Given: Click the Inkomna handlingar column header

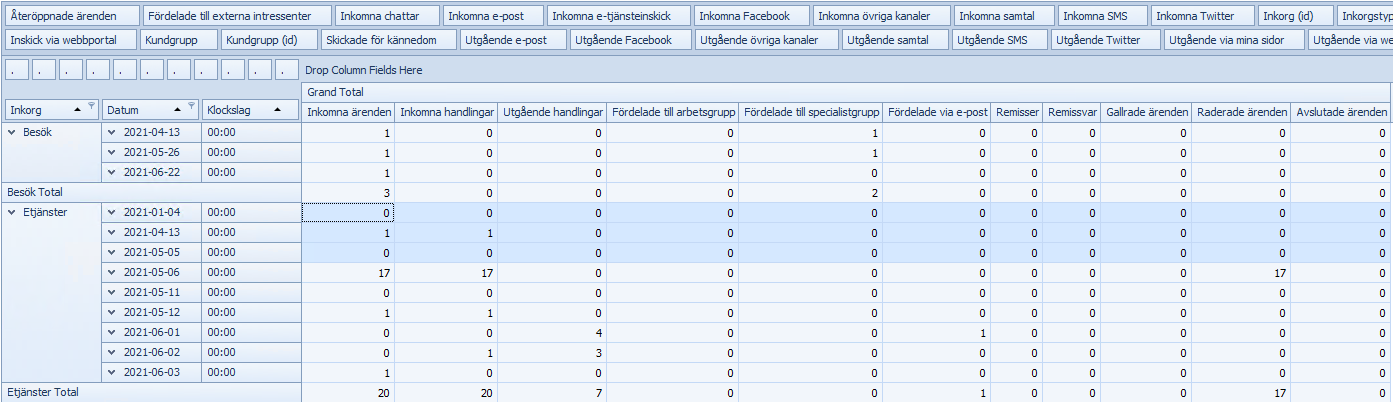Looking at the screenshot, I should pos(446,112).
